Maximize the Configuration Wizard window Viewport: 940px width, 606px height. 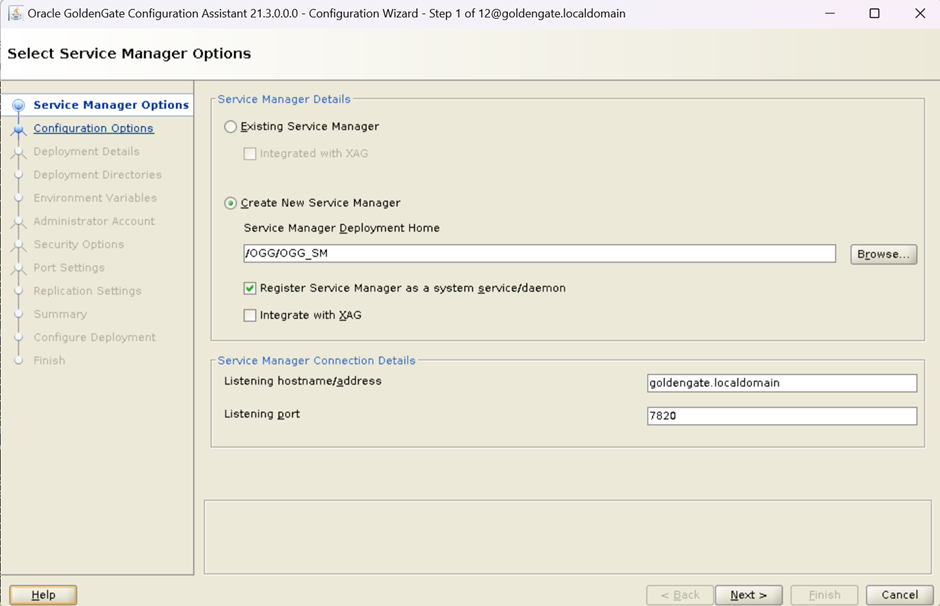click(x=874, y=14)
